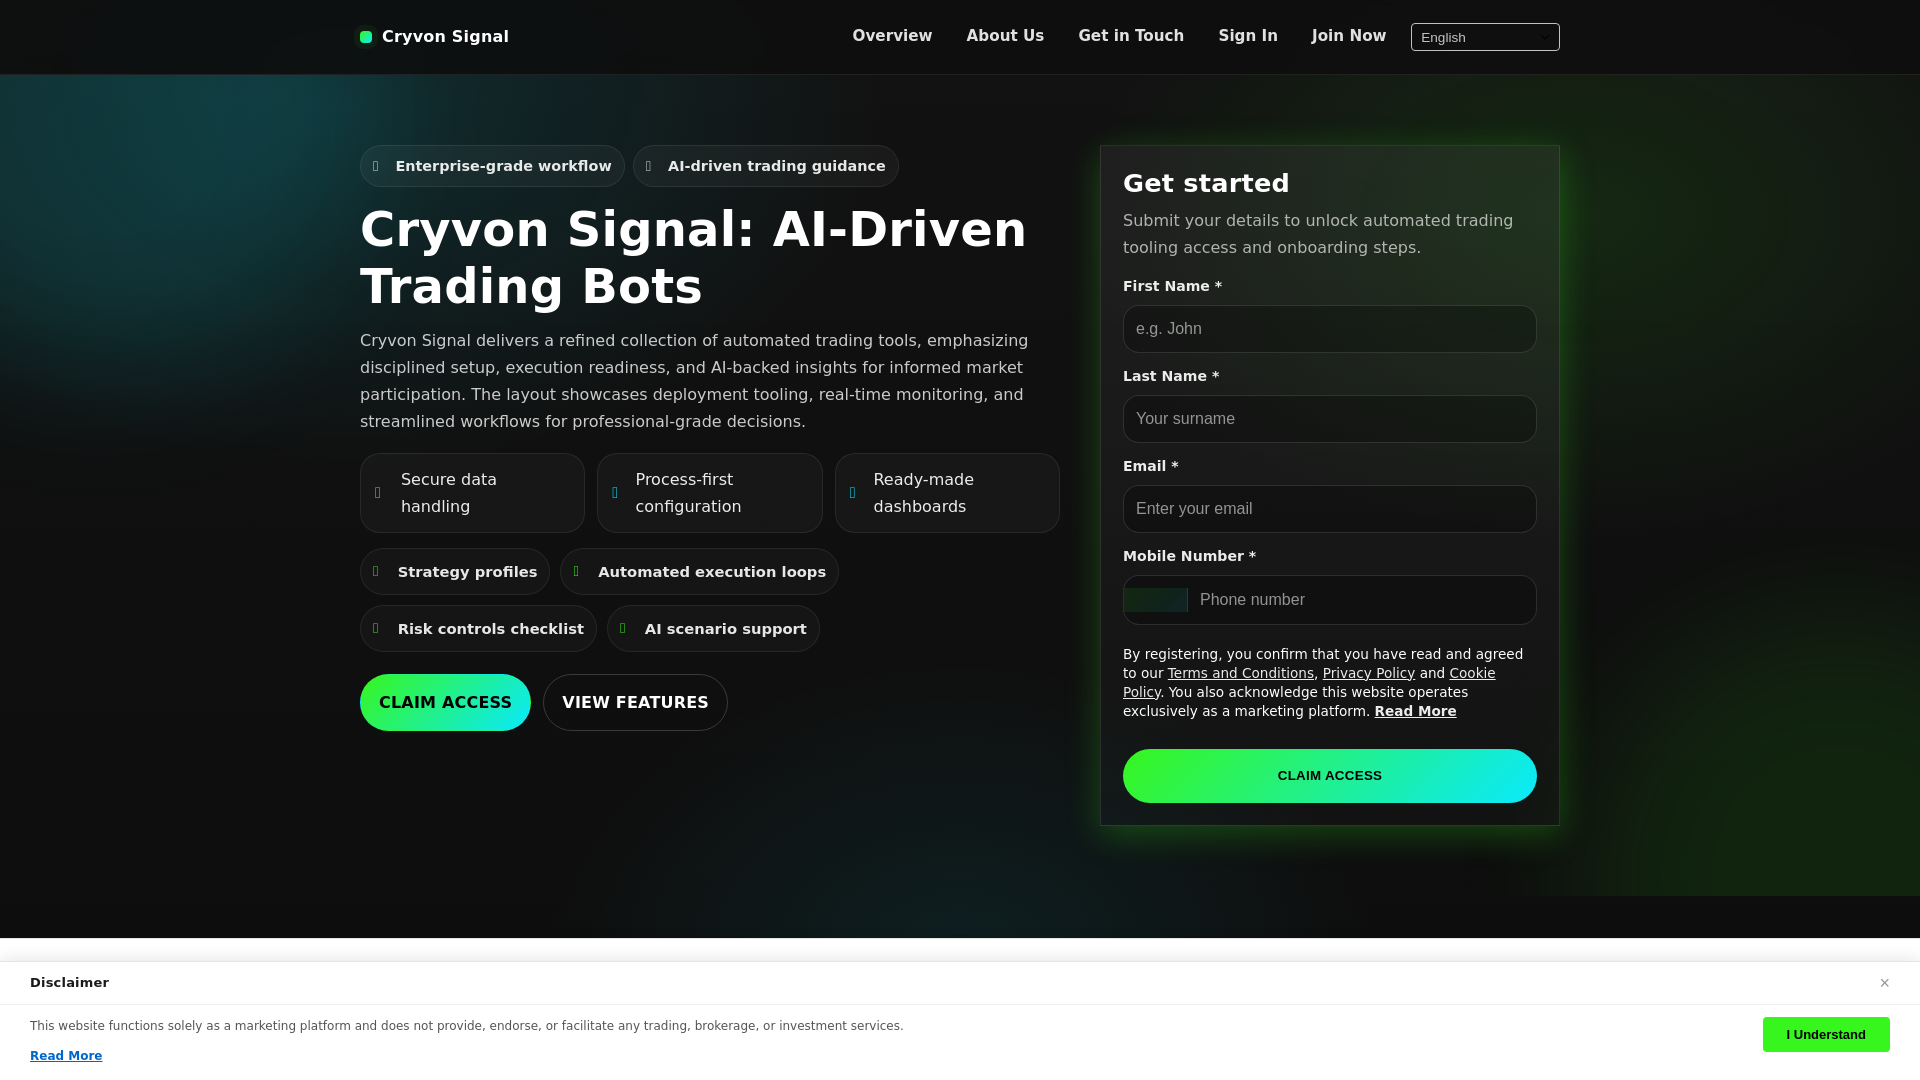Click the main hero headline text

pyautogui.click(x=693, y=258)
